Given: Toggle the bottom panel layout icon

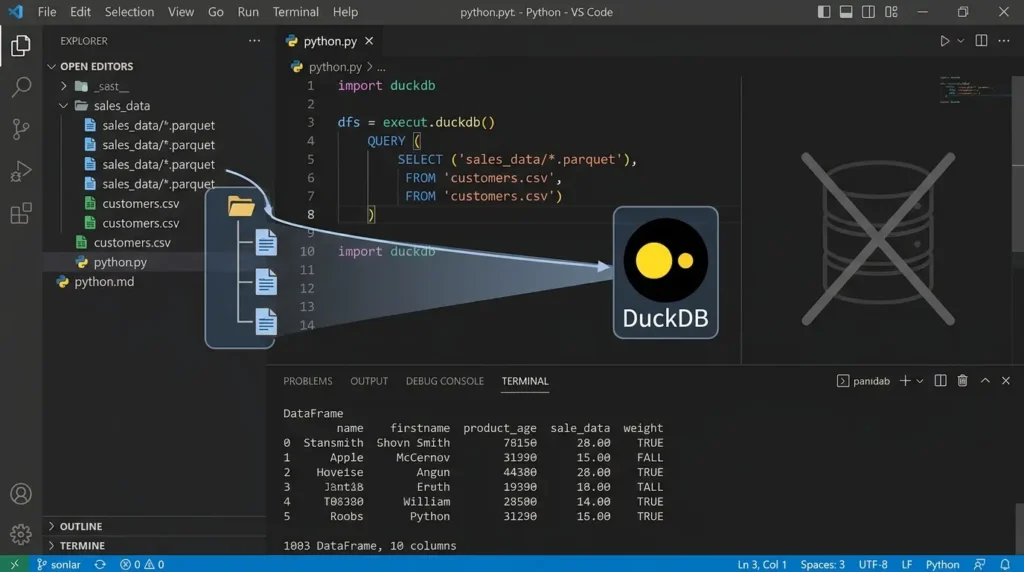Looking at the screenshot, I should pos(846,12).
